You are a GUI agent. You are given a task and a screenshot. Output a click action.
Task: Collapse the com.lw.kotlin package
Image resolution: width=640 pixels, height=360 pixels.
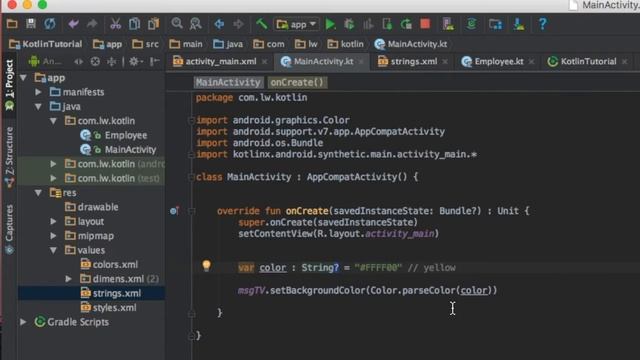(x=53, y=121)
